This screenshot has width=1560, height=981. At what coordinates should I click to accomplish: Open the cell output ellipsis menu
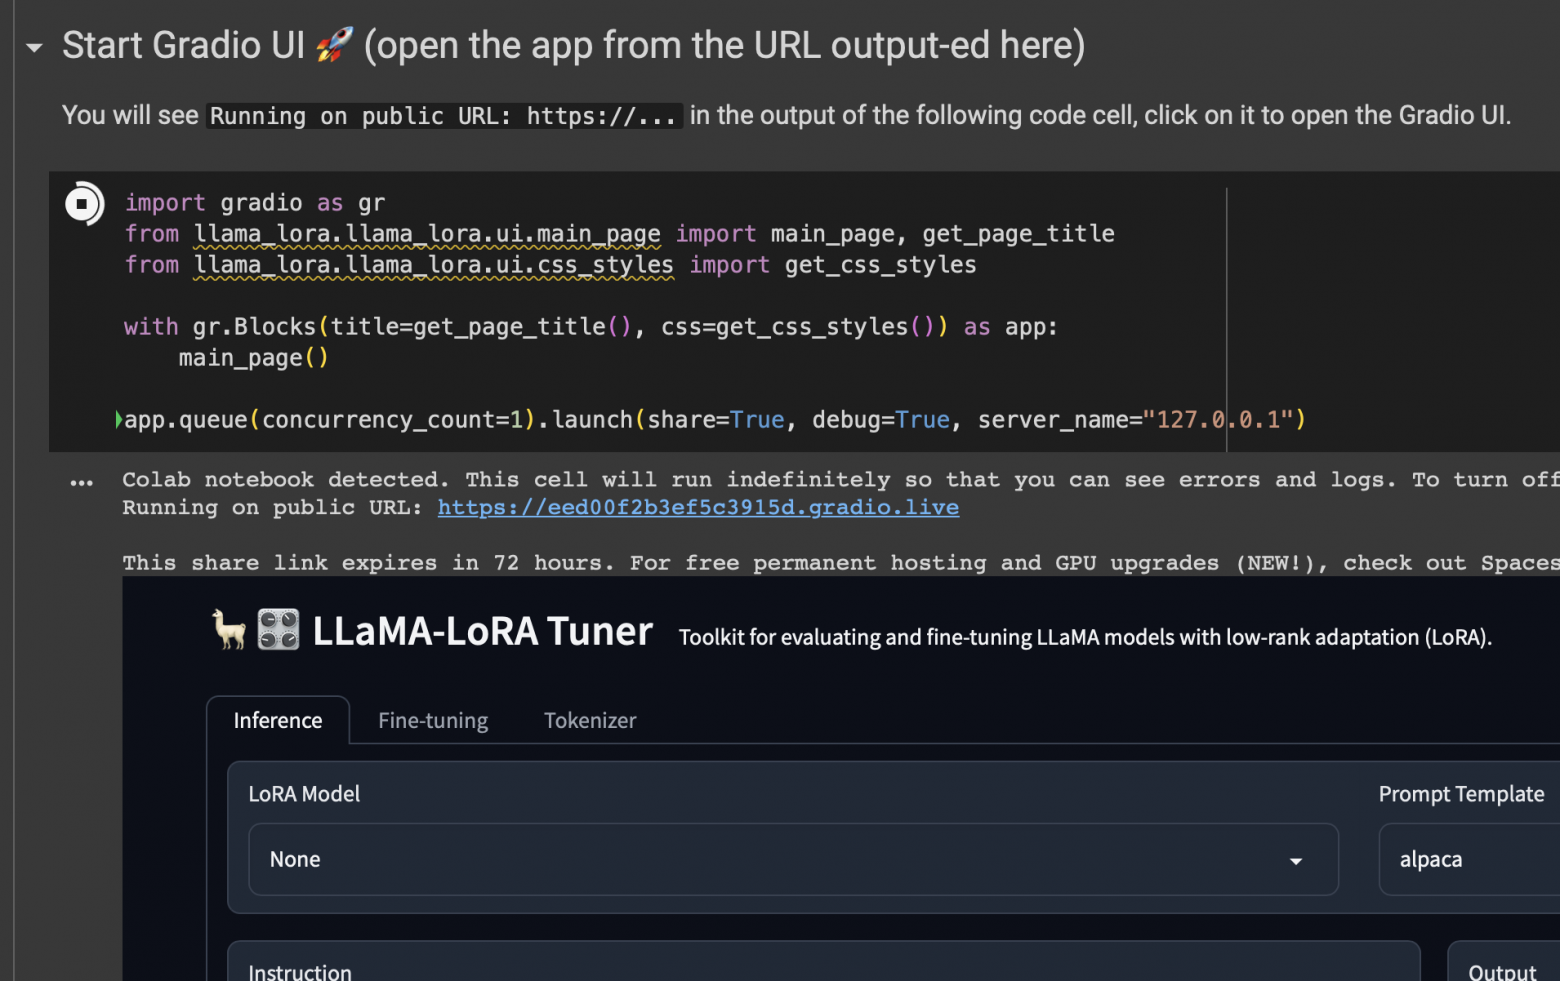point(82,483)
